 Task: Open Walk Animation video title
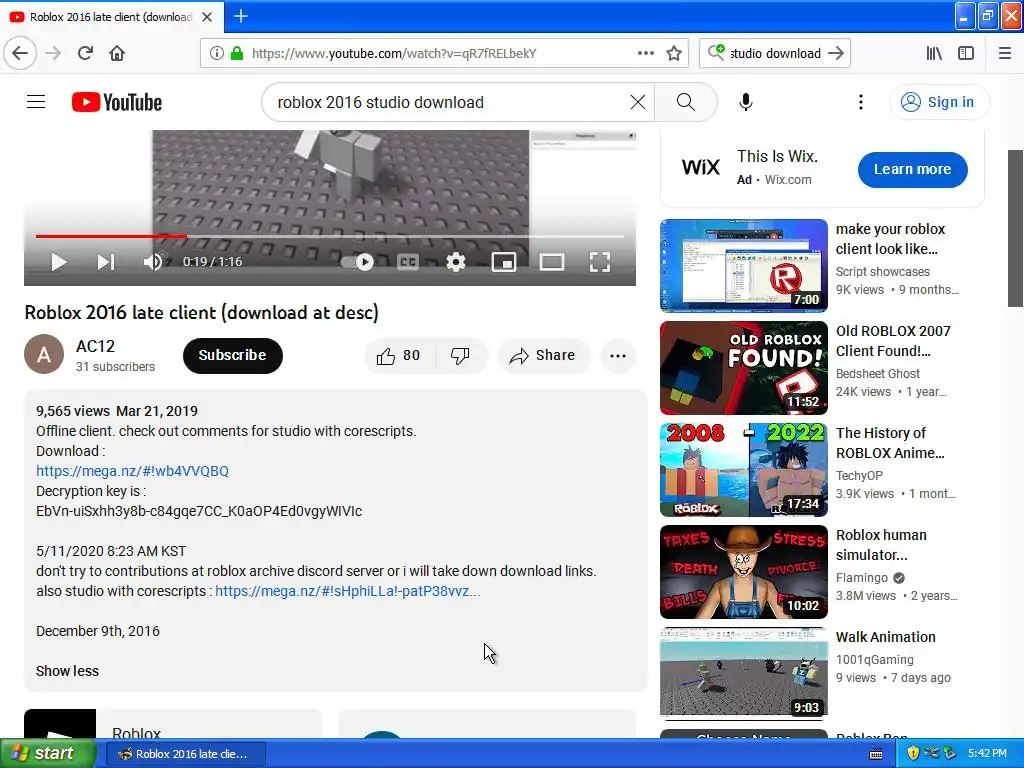(x=886, y=637)
